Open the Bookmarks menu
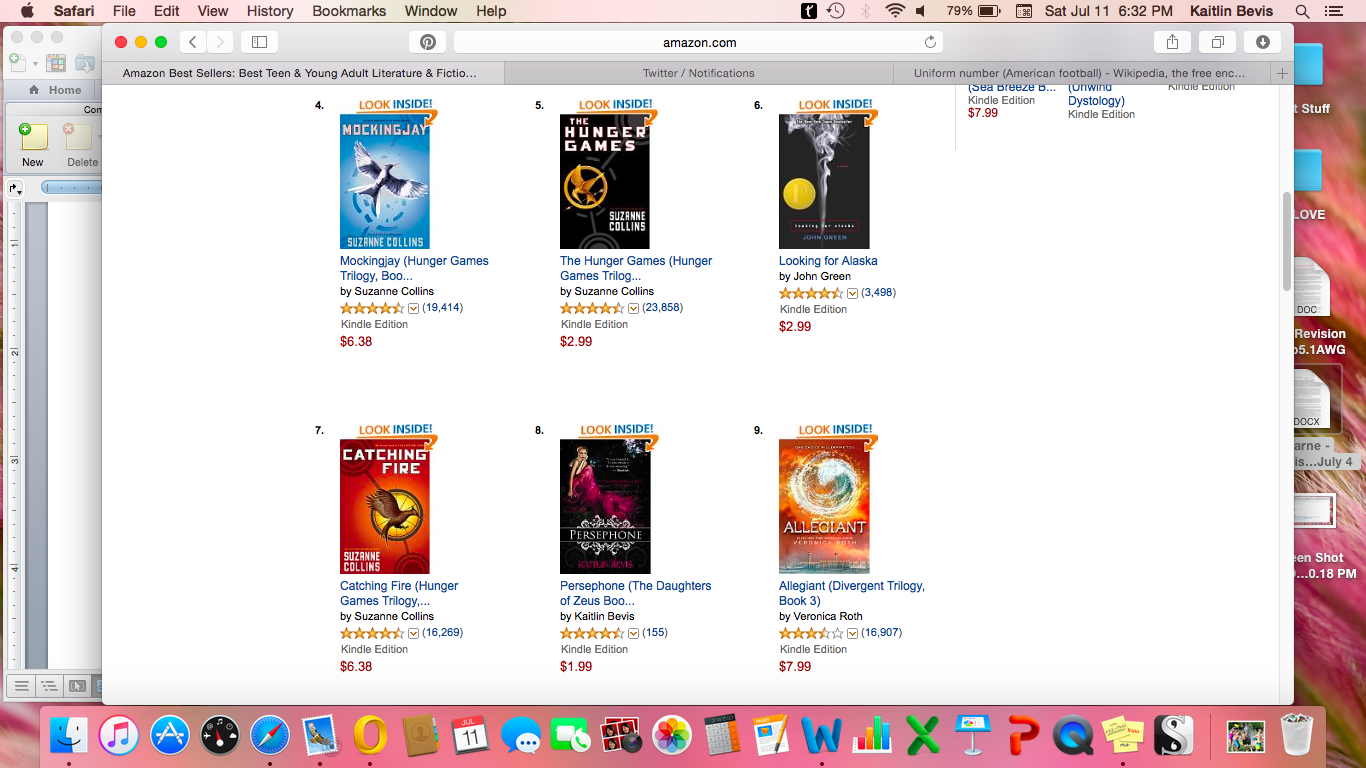Image resolution: width=1366 pixels, height=768 pixels. pyautogui.click(x=349, y=11)
